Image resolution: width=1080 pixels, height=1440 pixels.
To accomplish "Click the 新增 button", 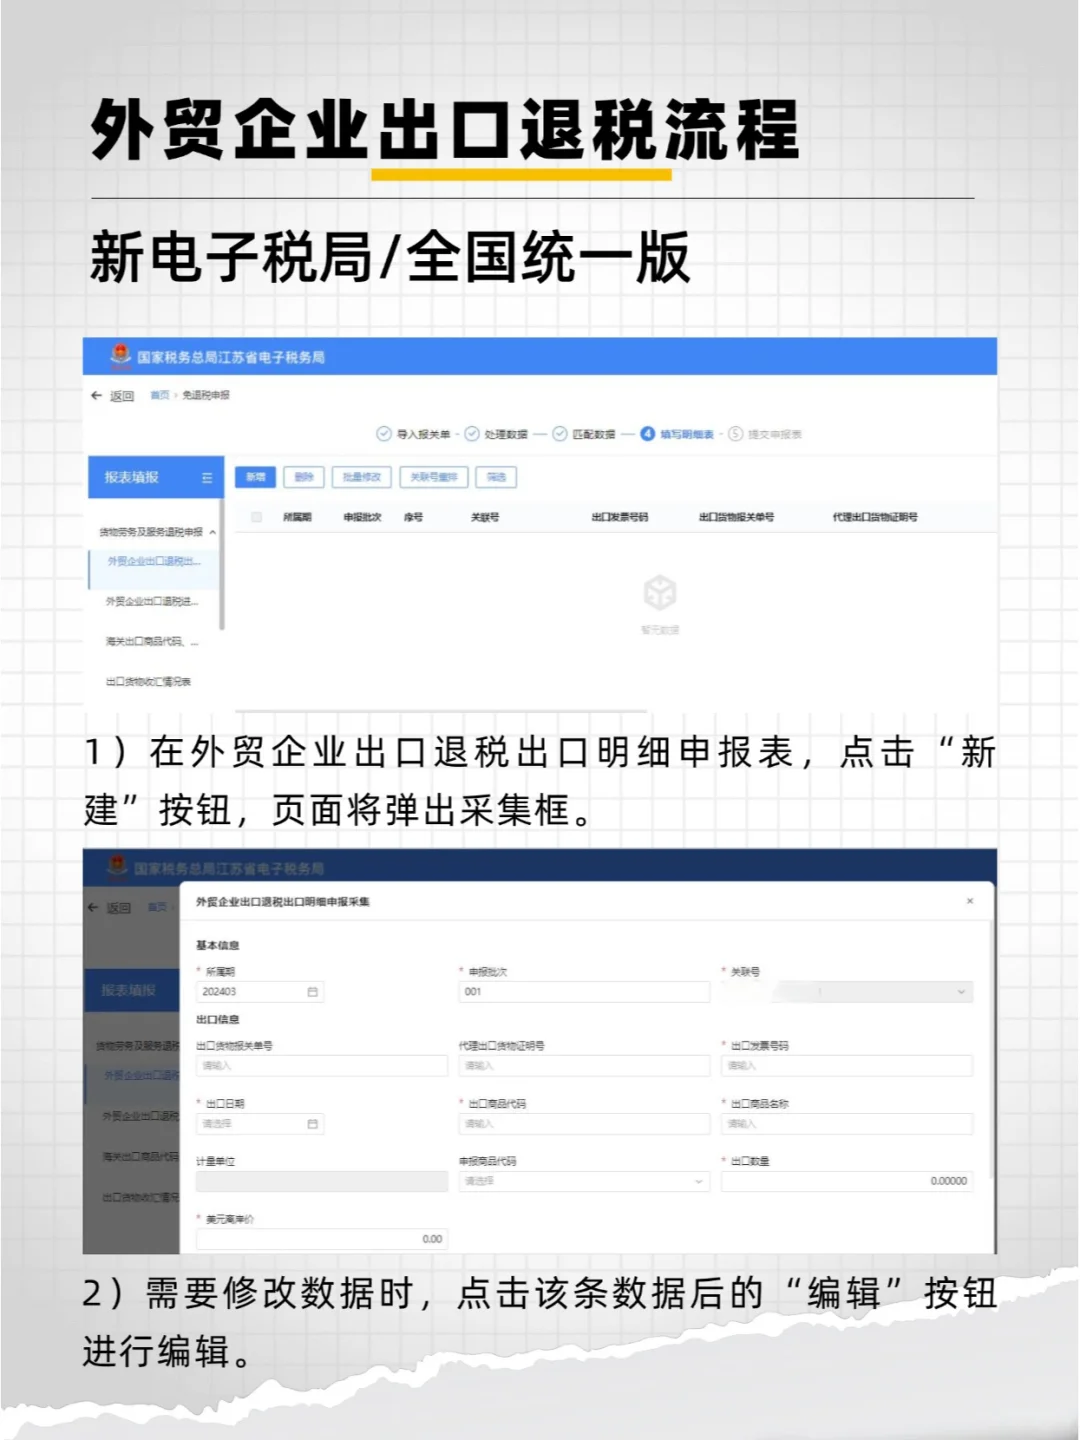I will (x=256, y=477).
